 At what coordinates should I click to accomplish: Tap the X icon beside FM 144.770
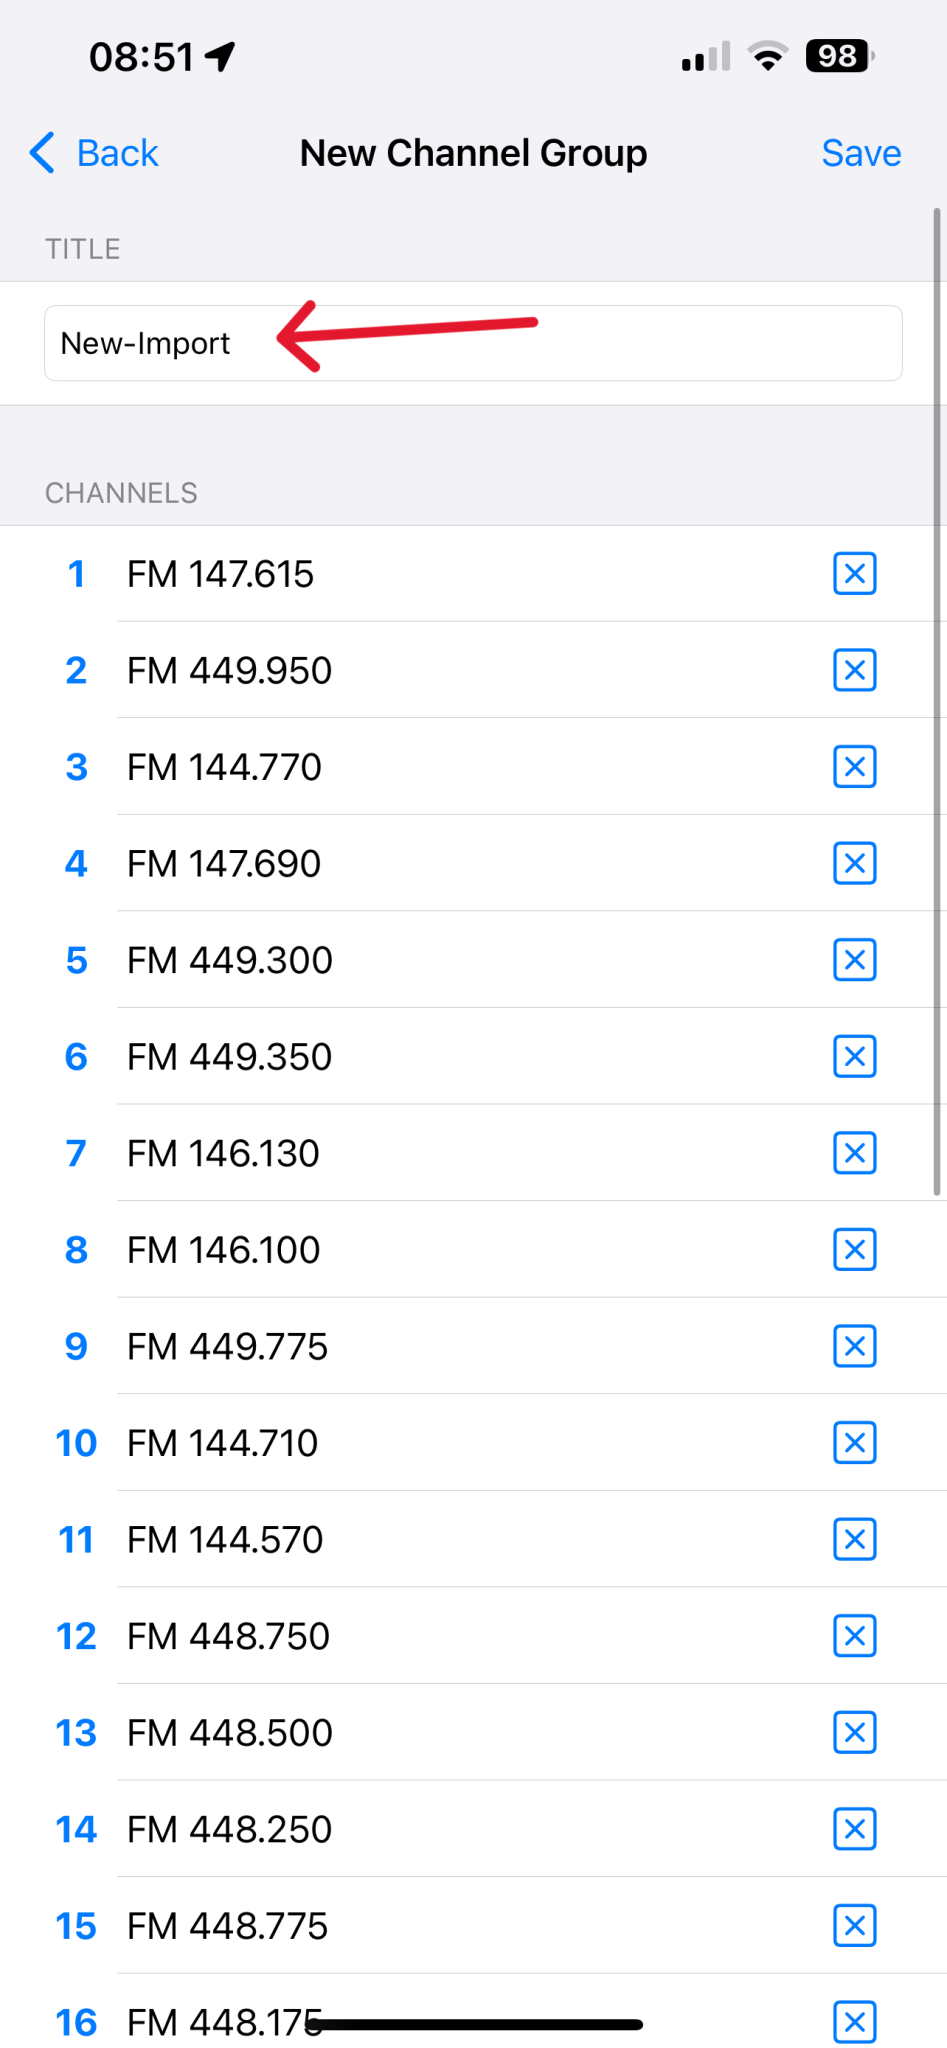point(854,767)
